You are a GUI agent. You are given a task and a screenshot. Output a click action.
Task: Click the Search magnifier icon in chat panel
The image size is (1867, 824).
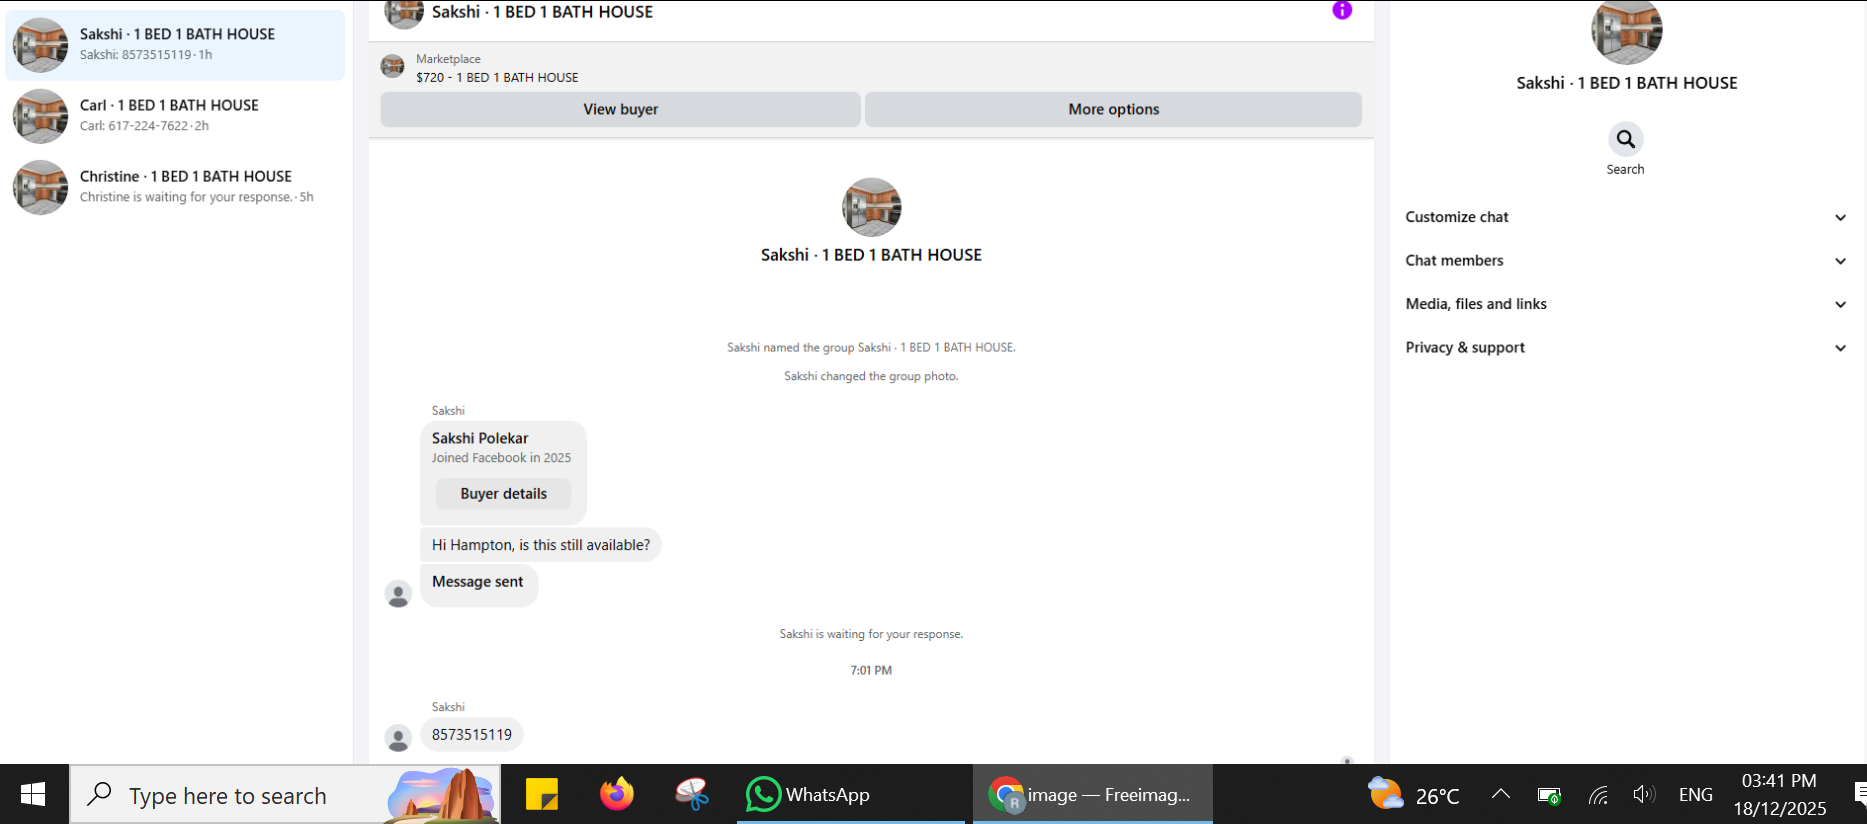point(1626,139)
